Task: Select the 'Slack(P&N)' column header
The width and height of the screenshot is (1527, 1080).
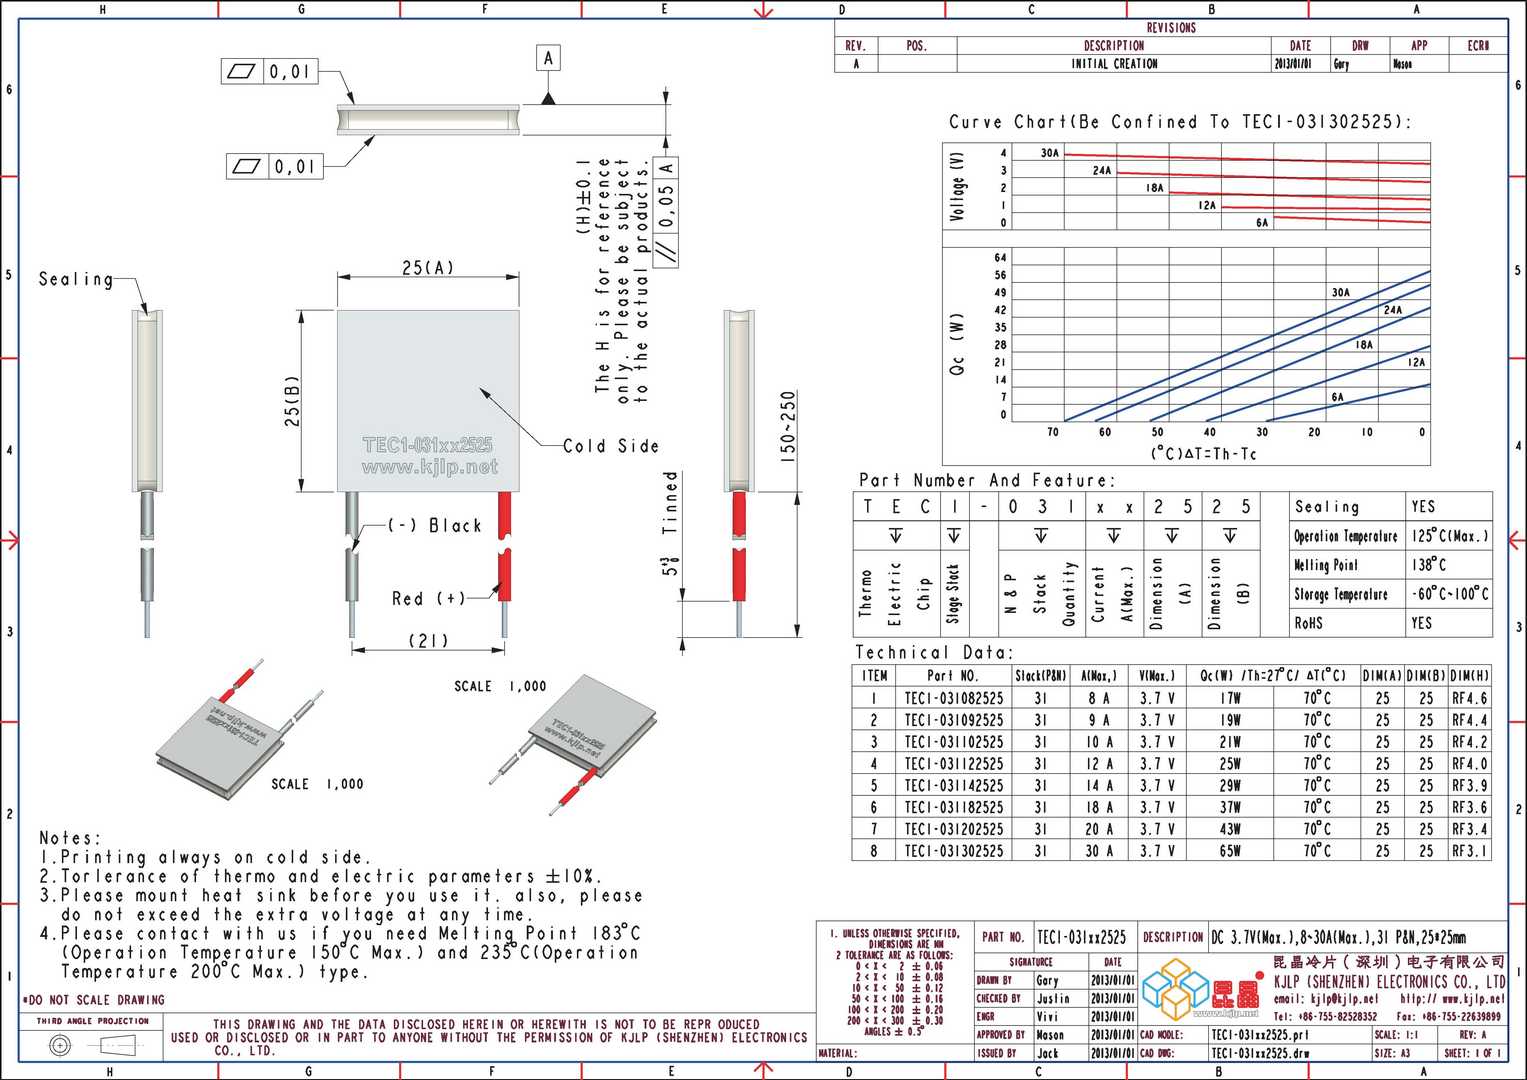Action: [1040, 676]
